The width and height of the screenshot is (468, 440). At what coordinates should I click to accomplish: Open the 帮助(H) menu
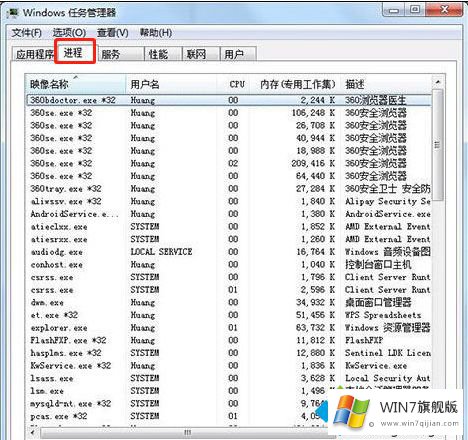(x=156, y=33)
